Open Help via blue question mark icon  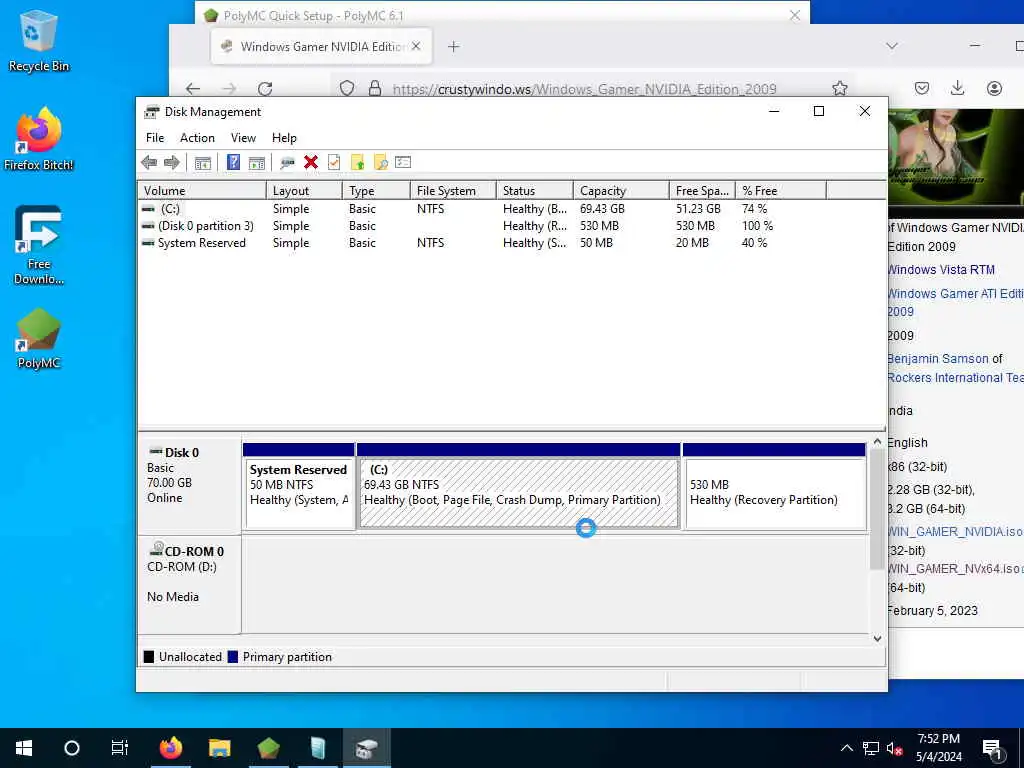233,162
